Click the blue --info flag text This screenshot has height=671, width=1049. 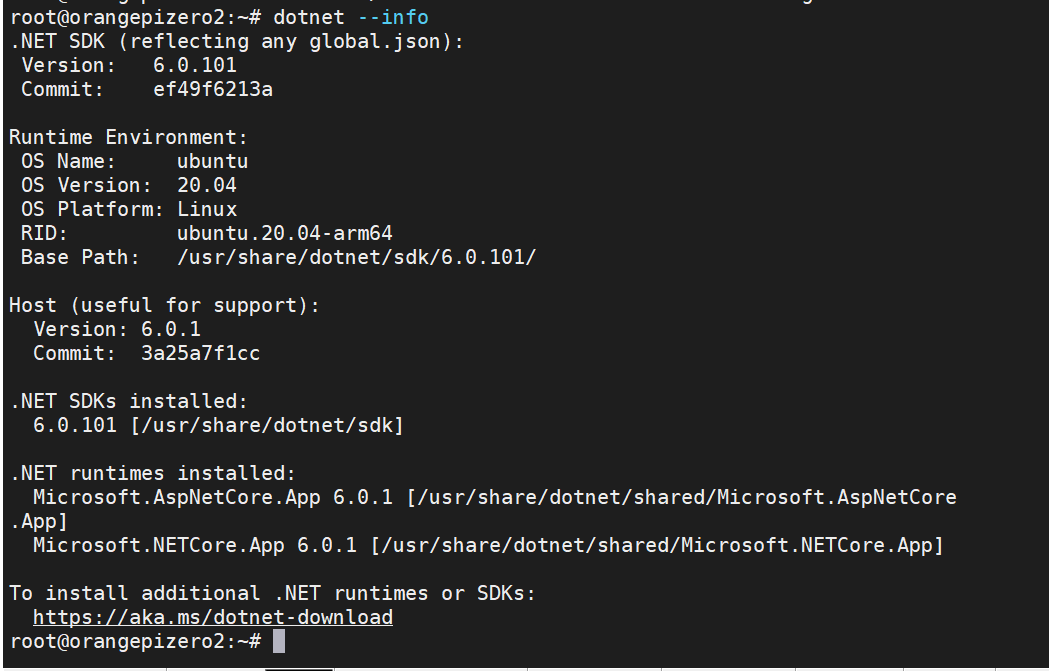(393, 17)
